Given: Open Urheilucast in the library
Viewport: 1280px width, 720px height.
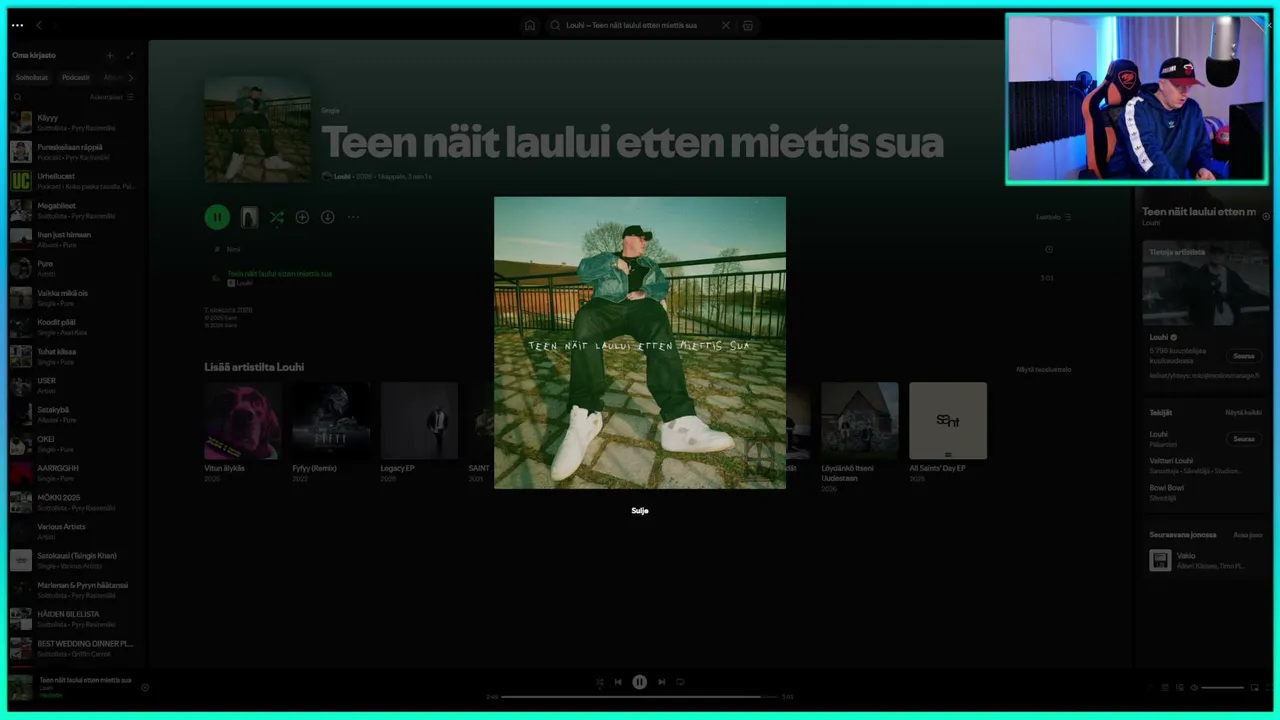Looking at the screenshot, I should click(x=74, y=181).
